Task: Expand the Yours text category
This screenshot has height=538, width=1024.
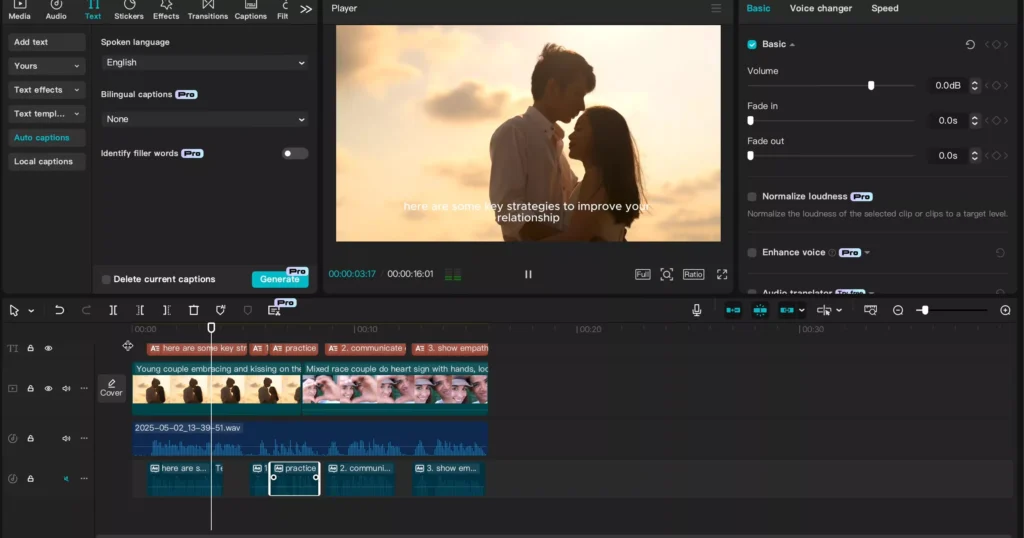Action: coord(46,66)
